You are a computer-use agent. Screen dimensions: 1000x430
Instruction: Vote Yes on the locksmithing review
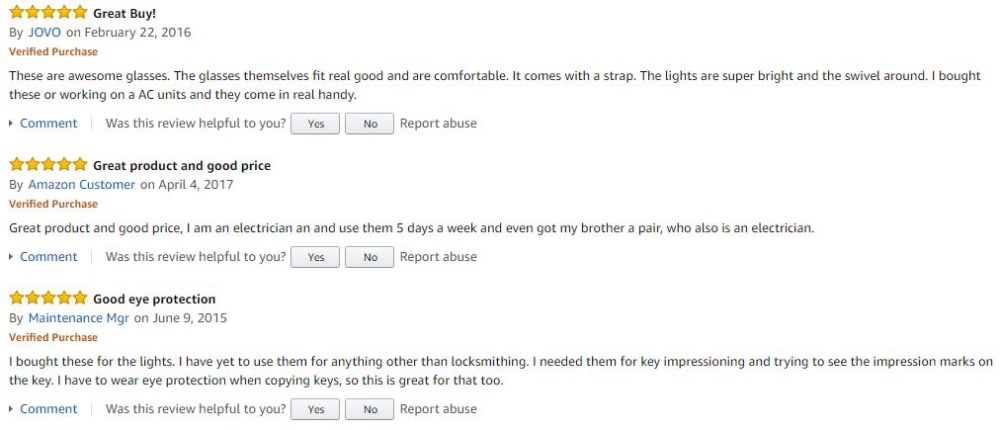[x=315, y=409]
